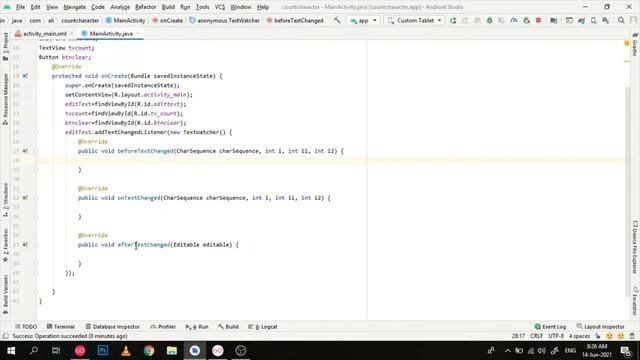This screenshot has height=360, width=640.
Task: Open the Run tool window
Action: 197,327
